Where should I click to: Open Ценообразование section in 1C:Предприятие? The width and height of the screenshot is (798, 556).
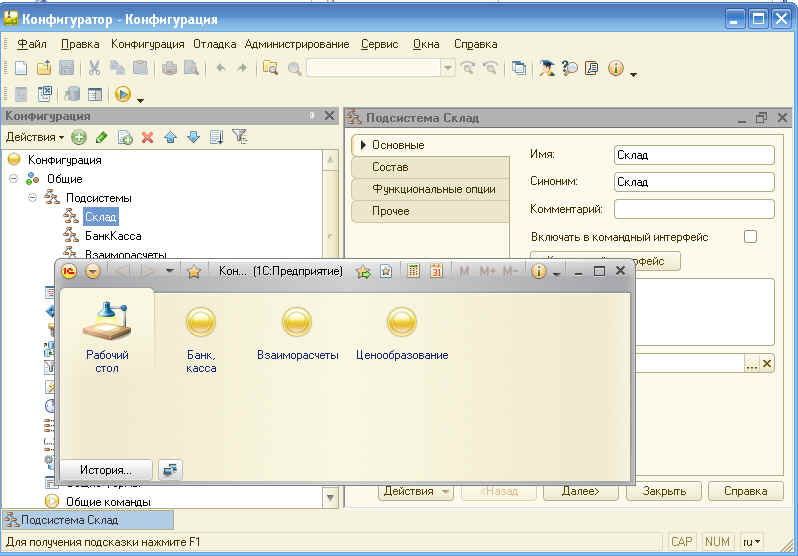click(402, 334)
